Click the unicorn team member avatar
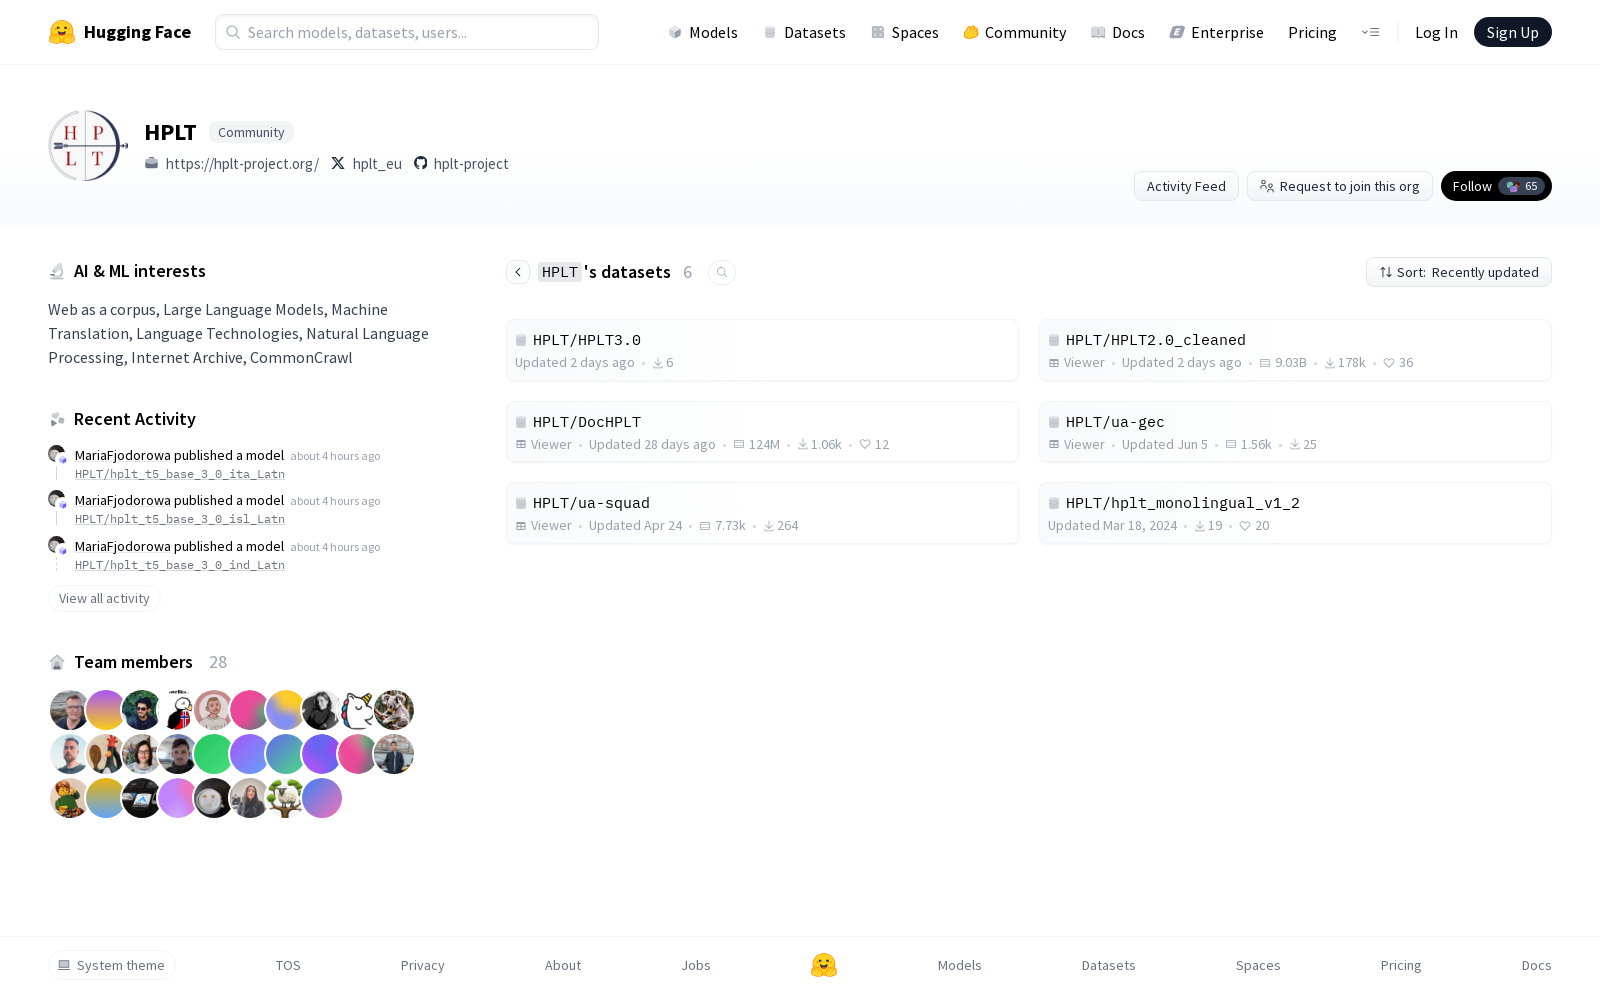 tap(357, 710)
